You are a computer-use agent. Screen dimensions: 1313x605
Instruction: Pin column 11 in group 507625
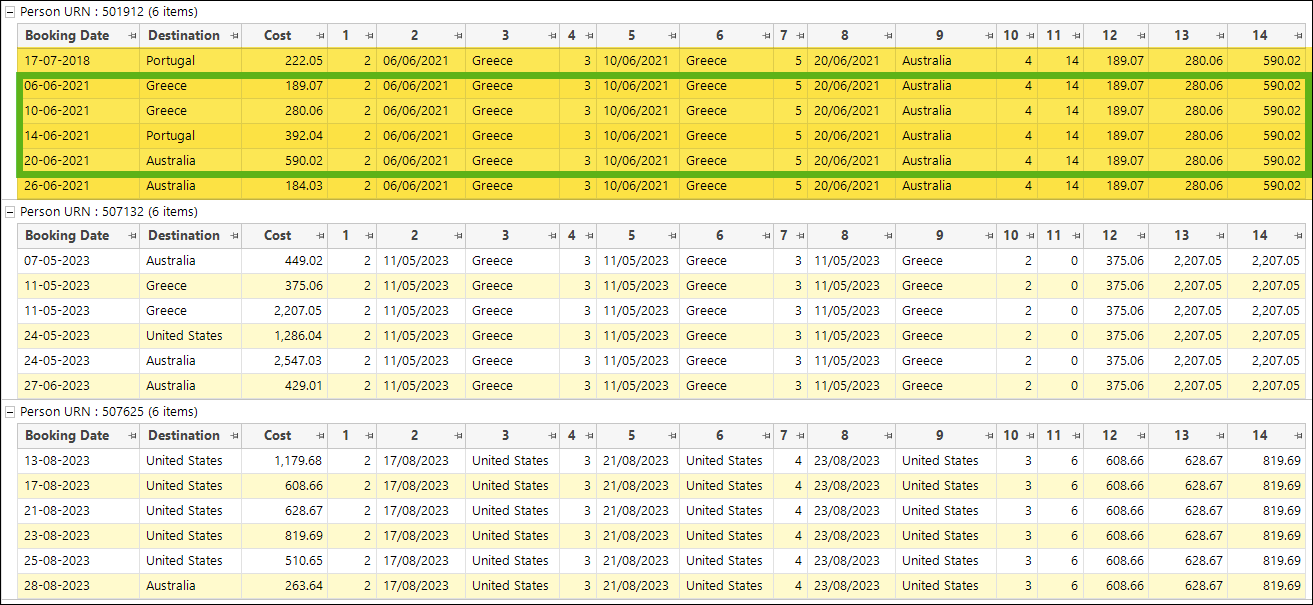click(1076, 436)
